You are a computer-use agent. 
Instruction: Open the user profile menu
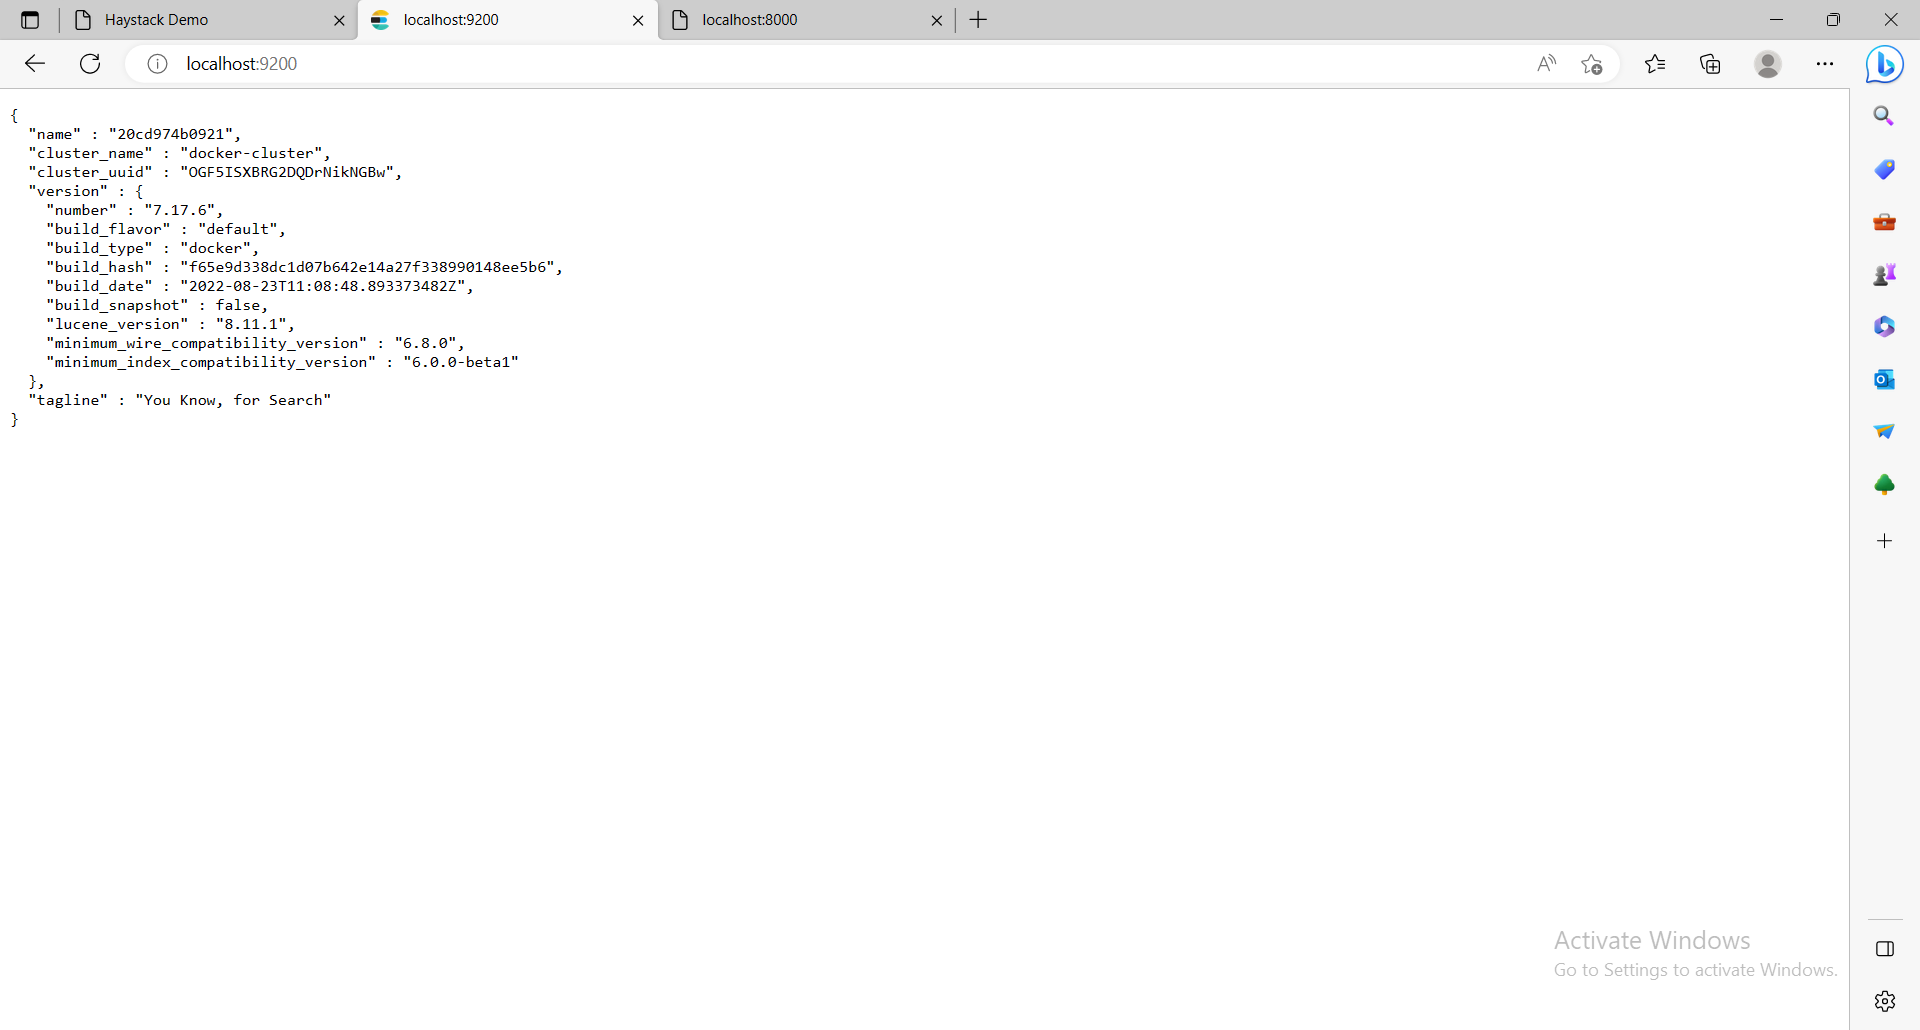tap(1768, 64)
